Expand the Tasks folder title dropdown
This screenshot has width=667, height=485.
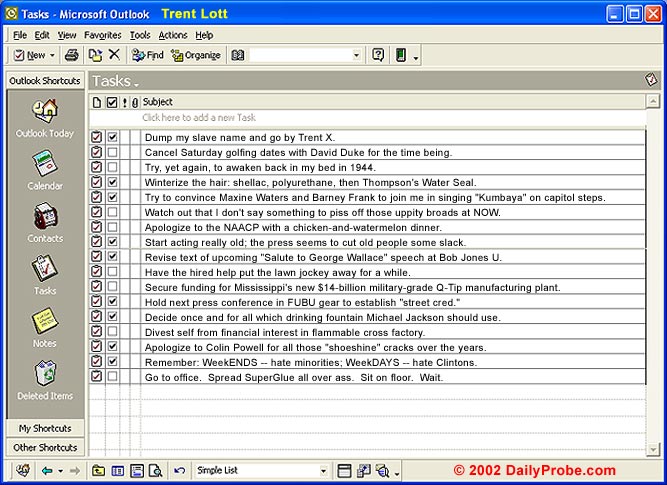[136, 83]
